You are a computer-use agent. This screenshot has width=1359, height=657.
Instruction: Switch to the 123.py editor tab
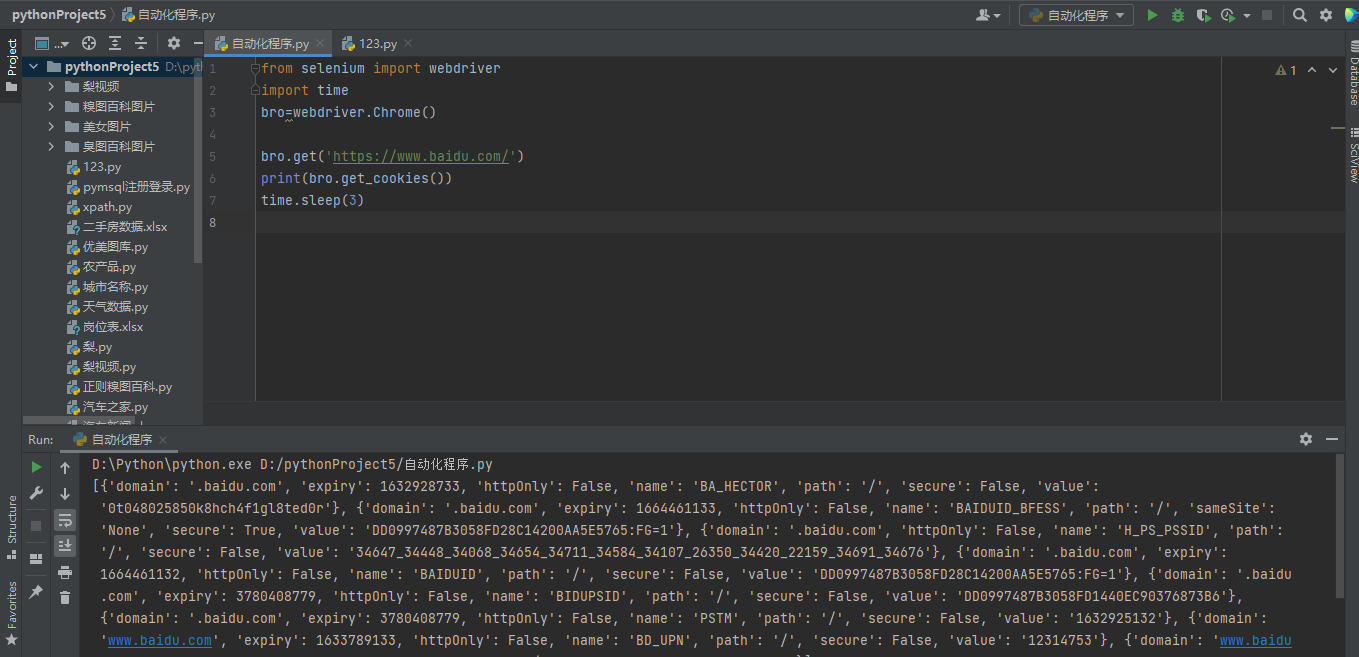tap(377, 44)
